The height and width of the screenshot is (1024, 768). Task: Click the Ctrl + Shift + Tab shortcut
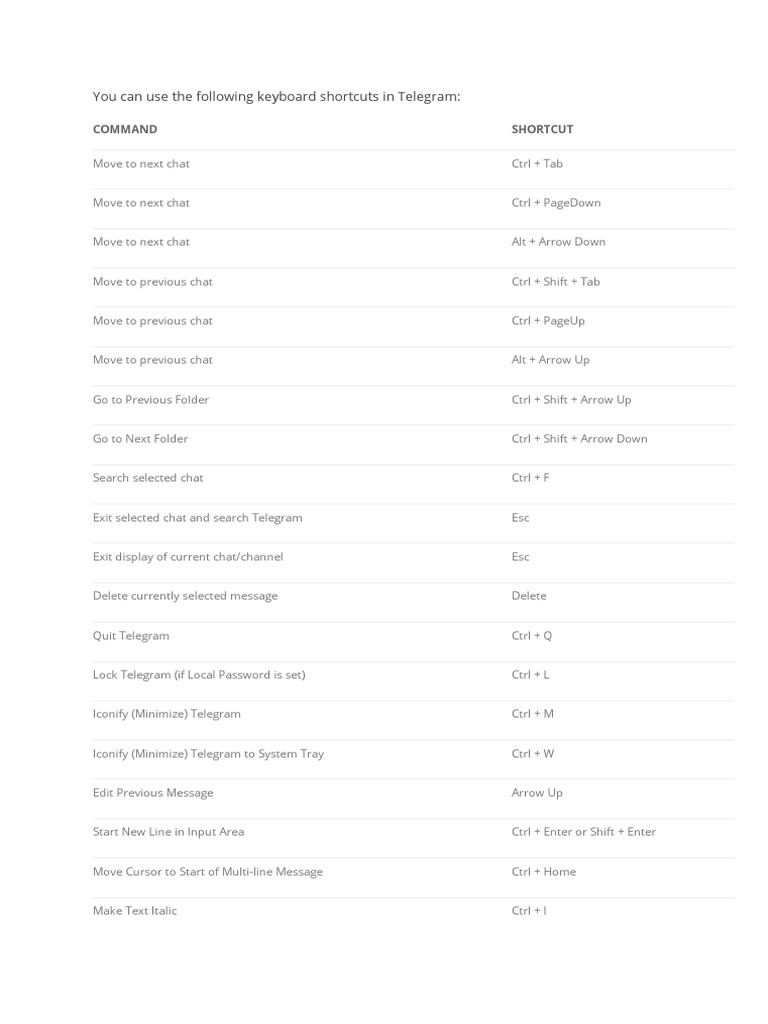[x=555, y=281]
